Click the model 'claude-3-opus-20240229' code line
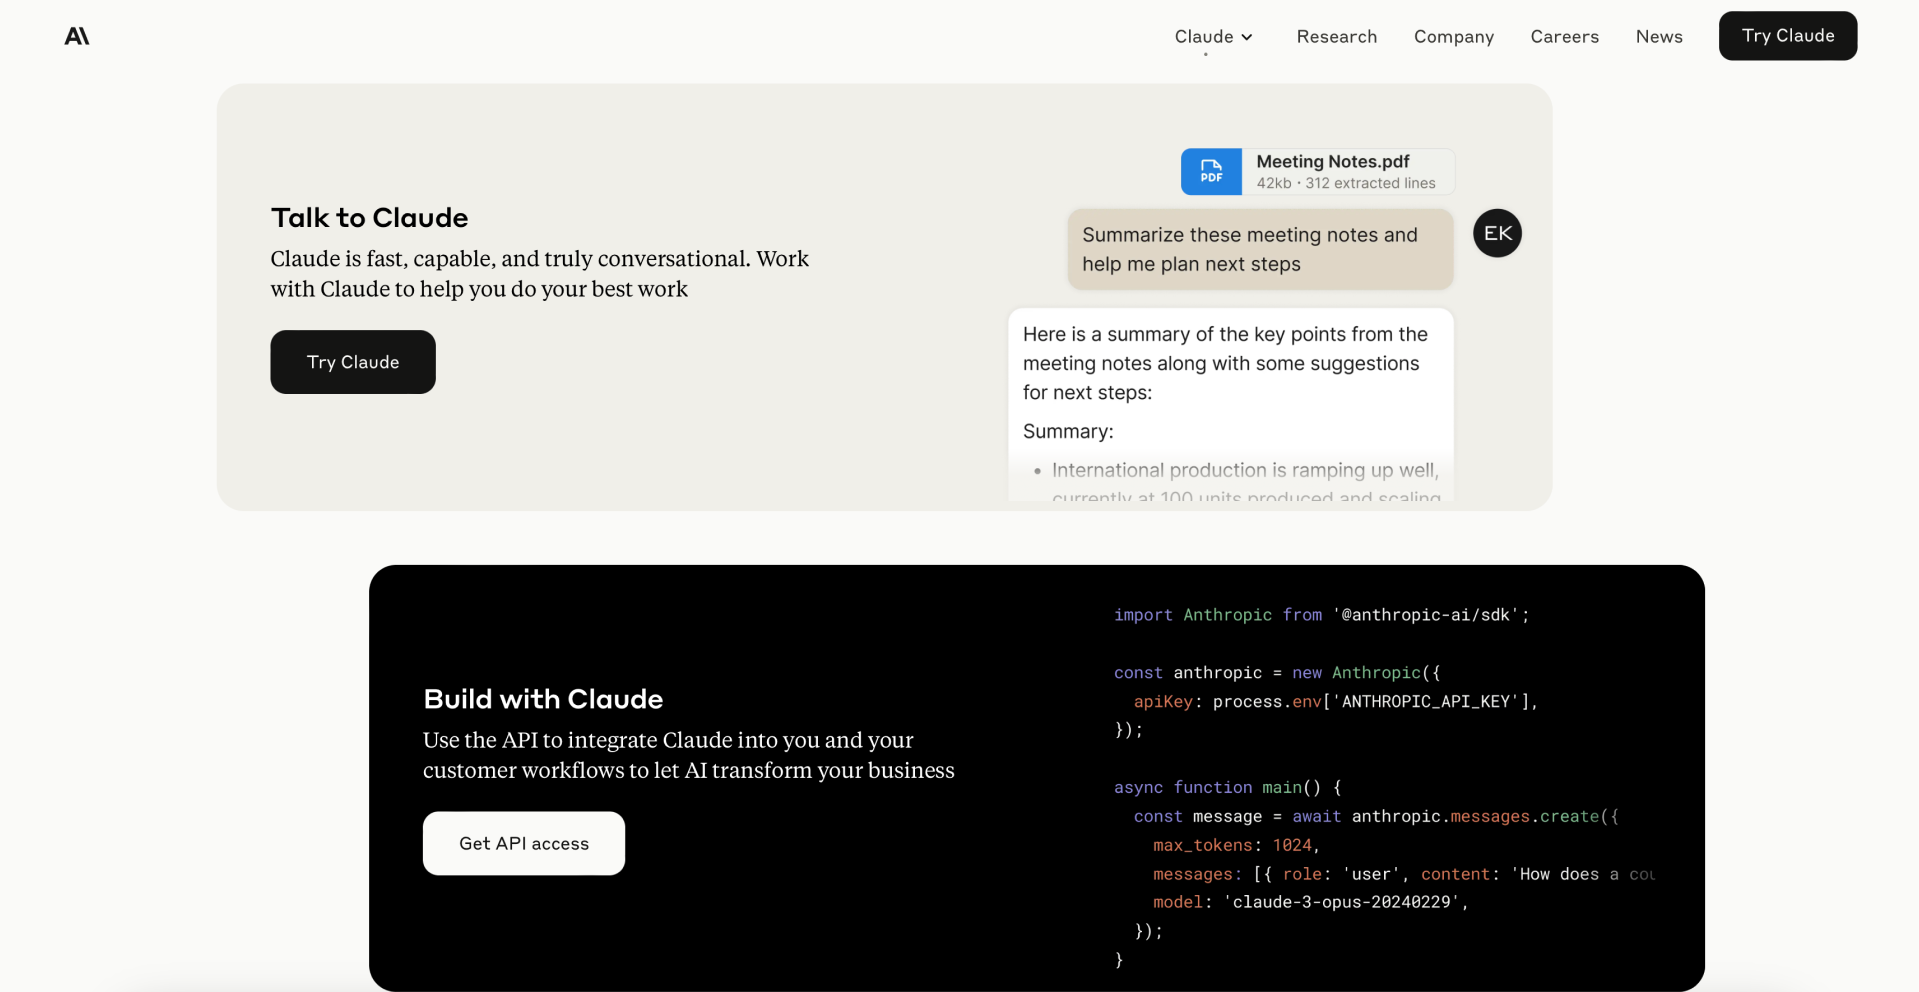Viewport: 1919px width, 992px height. point(1310,902)
